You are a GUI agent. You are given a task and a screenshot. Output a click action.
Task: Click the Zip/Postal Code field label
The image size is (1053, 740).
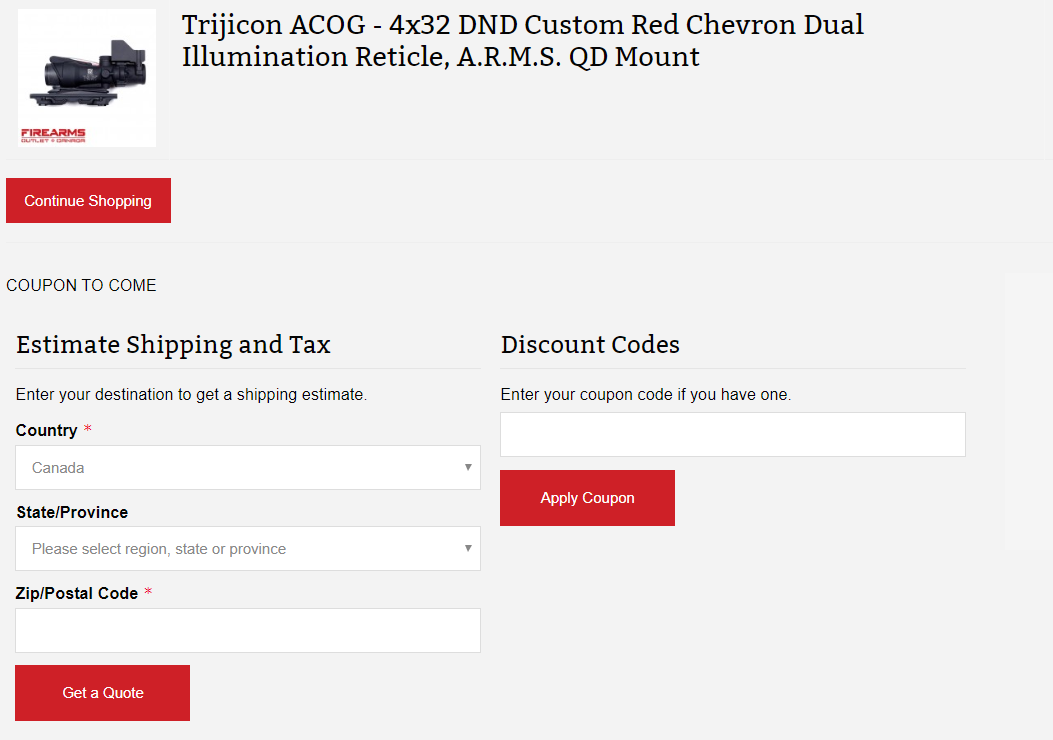[77, 594]
